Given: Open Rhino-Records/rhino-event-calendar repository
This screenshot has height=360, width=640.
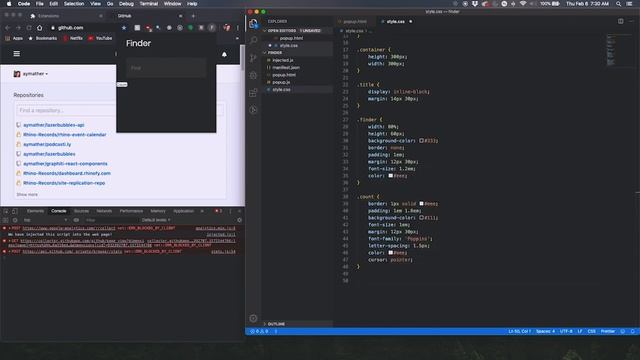Looking at the screenshot, I should pyautogui.click(x=64, y=135).
